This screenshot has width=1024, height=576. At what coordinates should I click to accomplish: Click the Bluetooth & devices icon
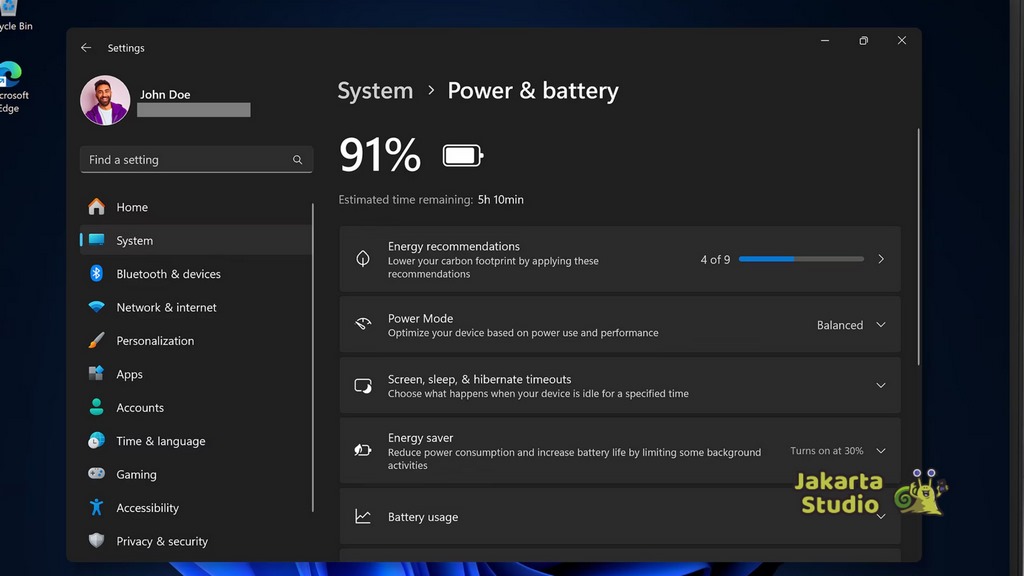97,274
